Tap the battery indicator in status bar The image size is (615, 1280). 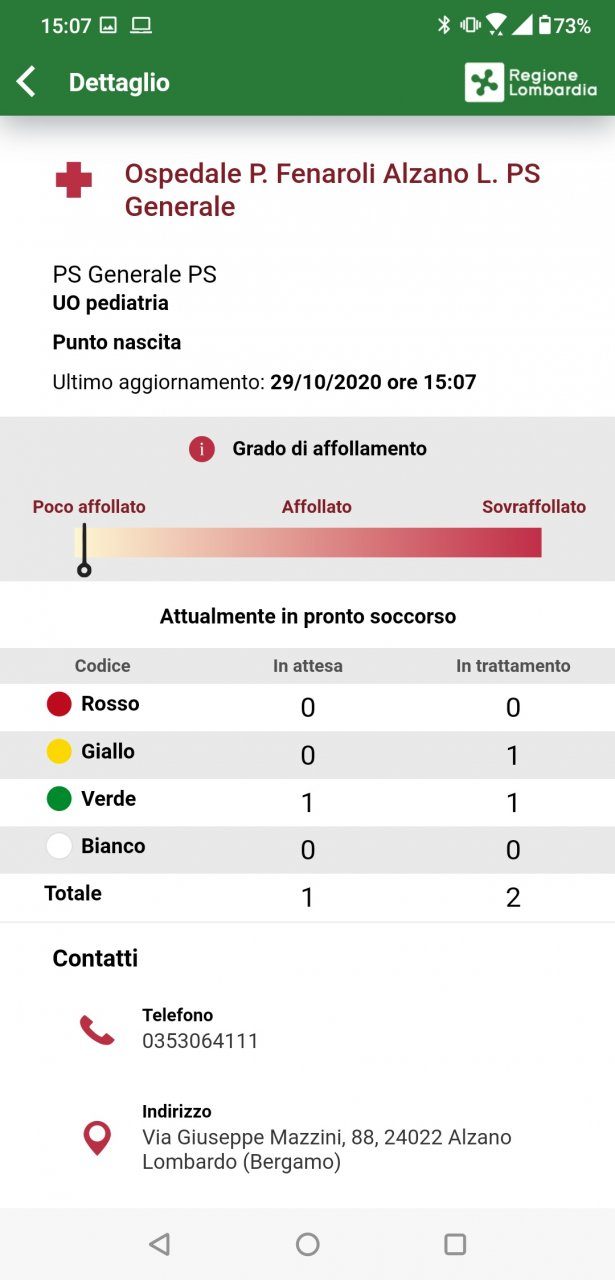(545, 26)
